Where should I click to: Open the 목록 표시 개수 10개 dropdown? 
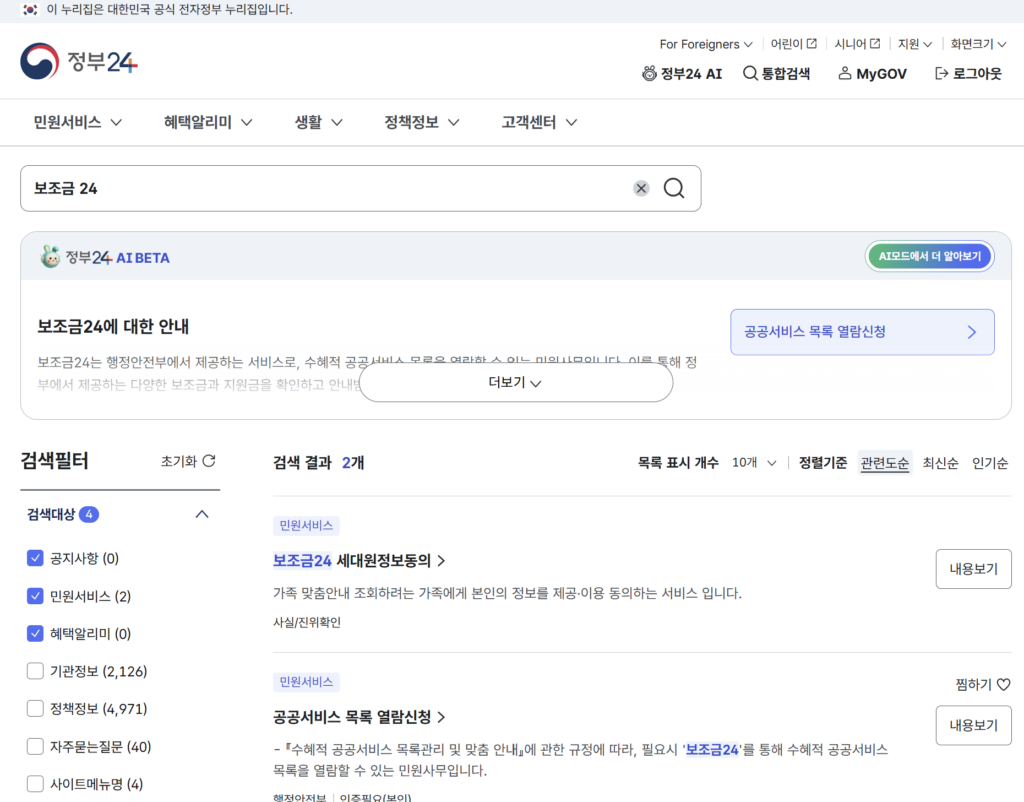click(754, 462)
